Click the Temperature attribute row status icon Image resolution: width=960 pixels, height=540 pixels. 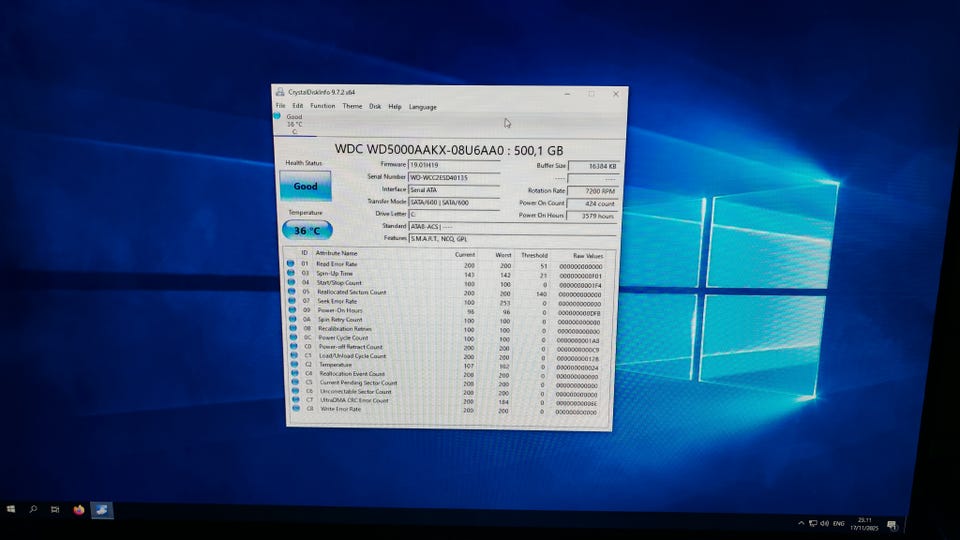pos(294,364)
